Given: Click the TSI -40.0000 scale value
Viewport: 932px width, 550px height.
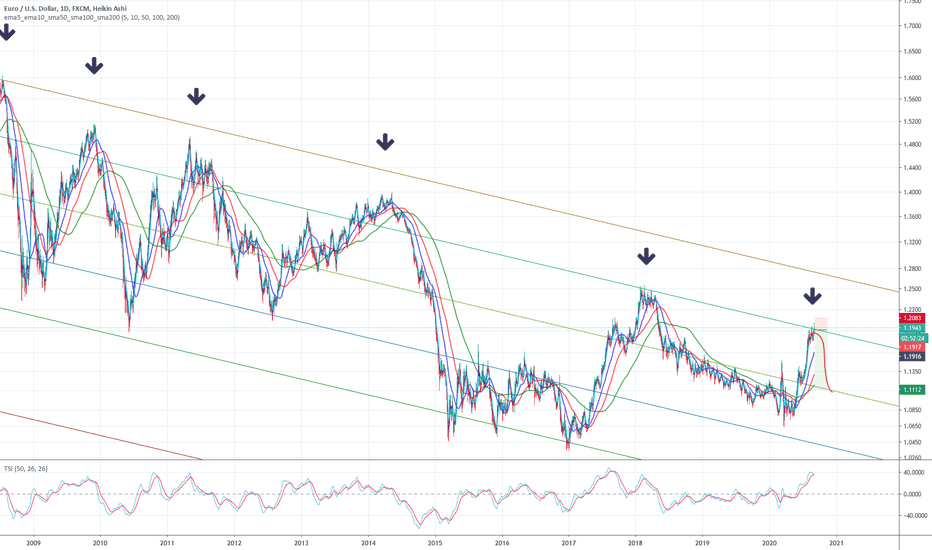Looking at the screenshot, I should (x=914, y=516).
